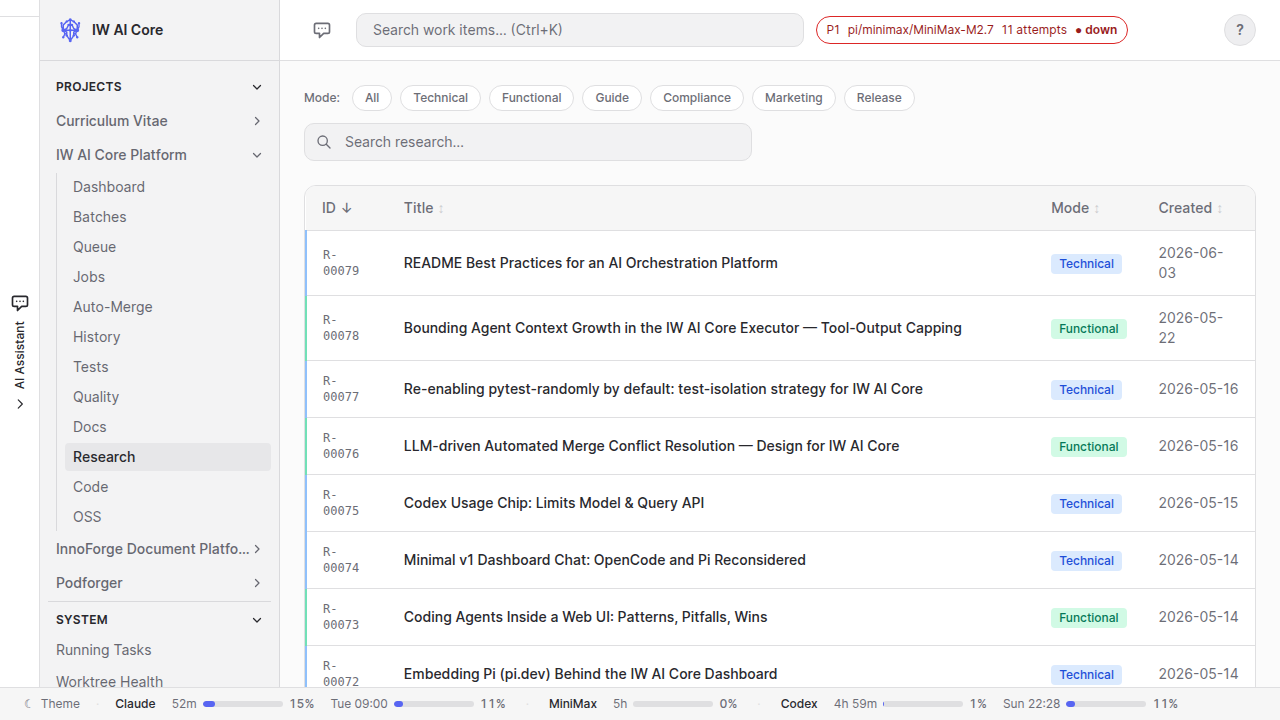The width and height of the screenshot is (1280, 720).
Task: Click the Tue 09:00 usage bar
Action: coord(433,704)
